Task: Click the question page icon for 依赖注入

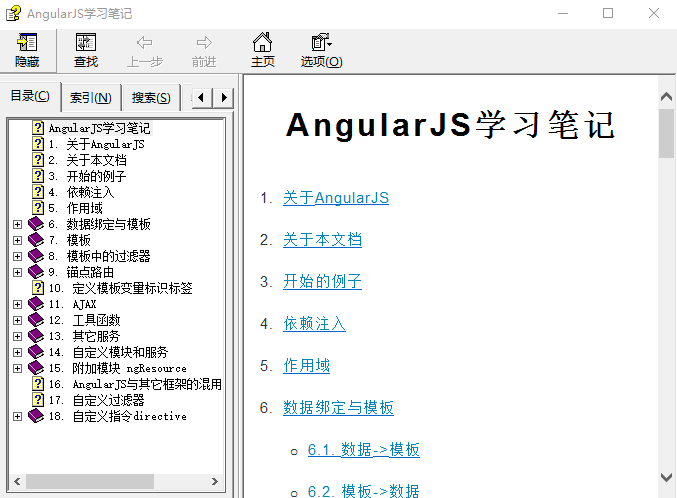Action: point(38,192)
